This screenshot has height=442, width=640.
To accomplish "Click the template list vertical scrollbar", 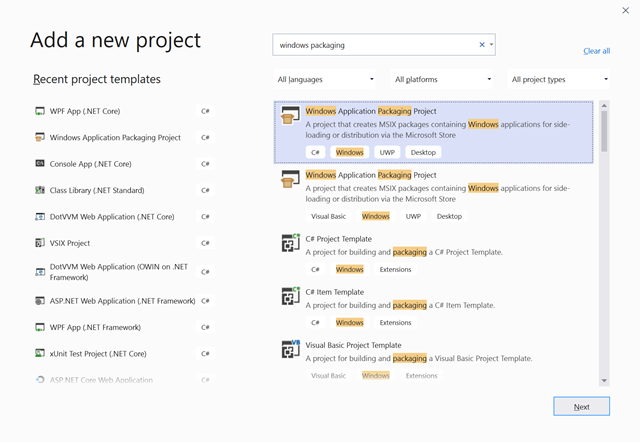I will coord(603,240).
